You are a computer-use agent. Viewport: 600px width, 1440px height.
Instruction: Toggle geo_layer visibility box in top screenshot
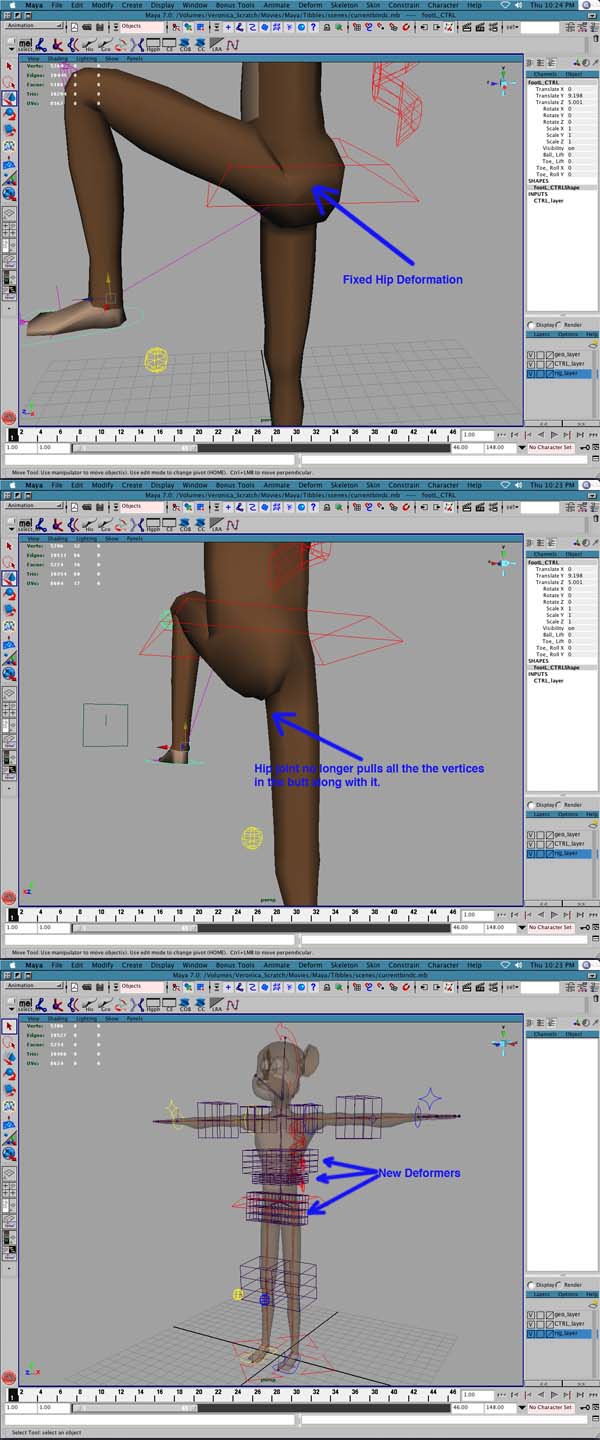(531, 354)
